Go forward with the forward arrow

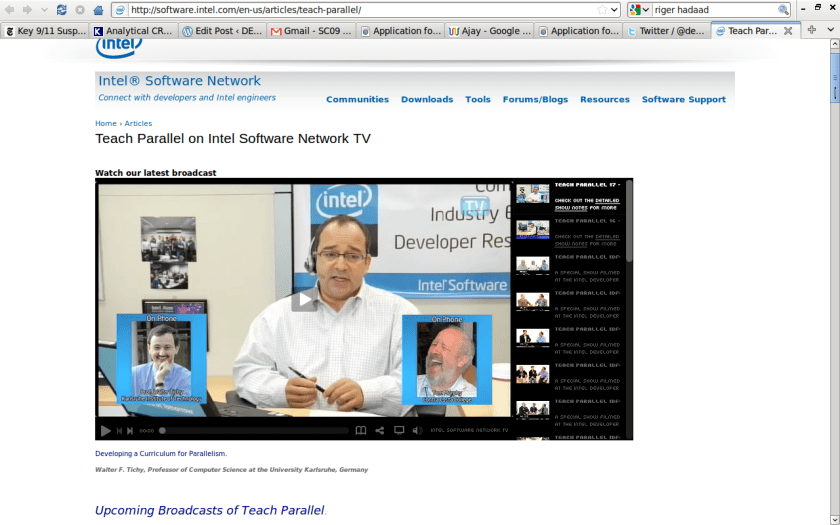(27, 10)
